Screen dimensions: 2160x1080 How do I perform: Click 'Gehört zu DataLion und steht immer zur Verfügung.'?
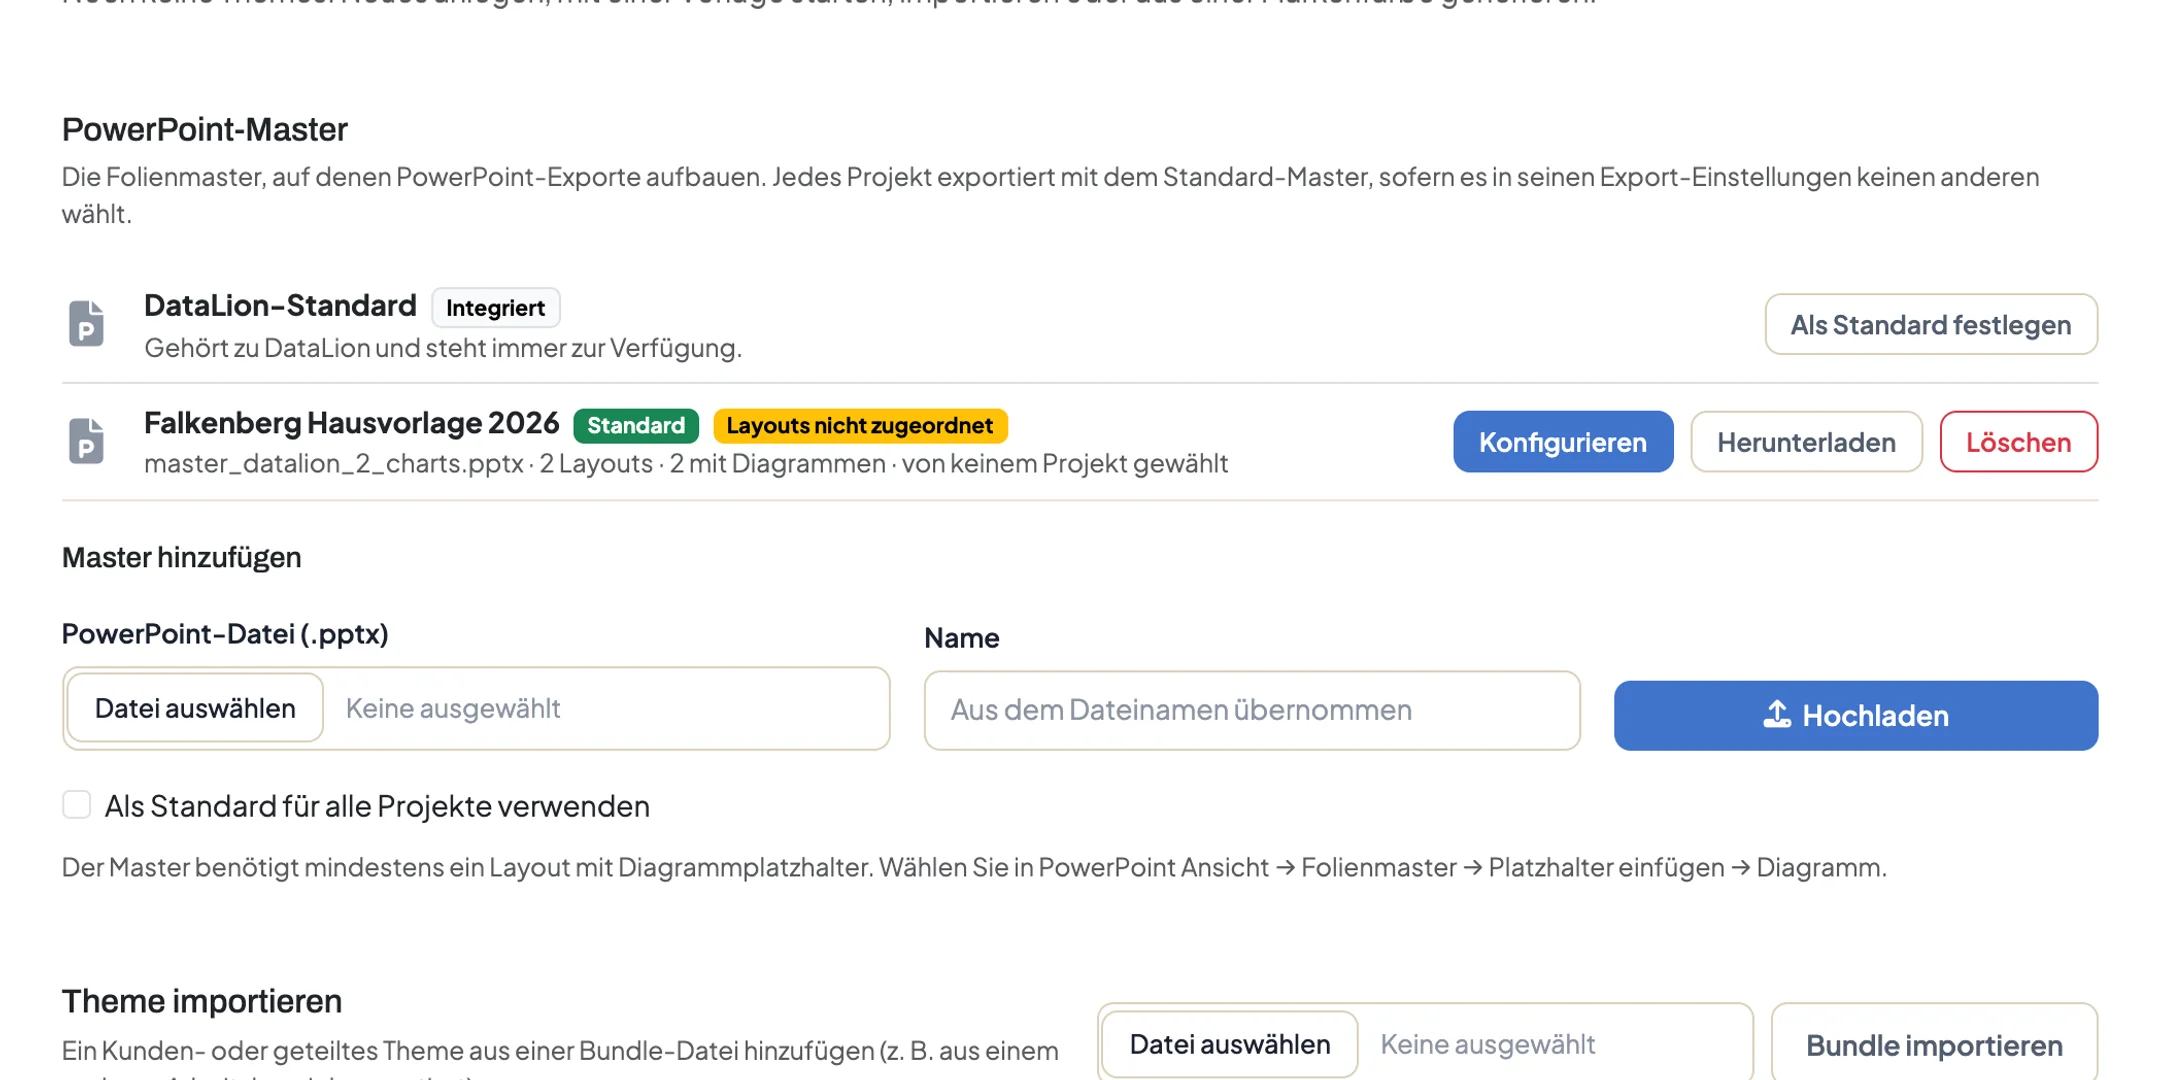pos(443,348)
